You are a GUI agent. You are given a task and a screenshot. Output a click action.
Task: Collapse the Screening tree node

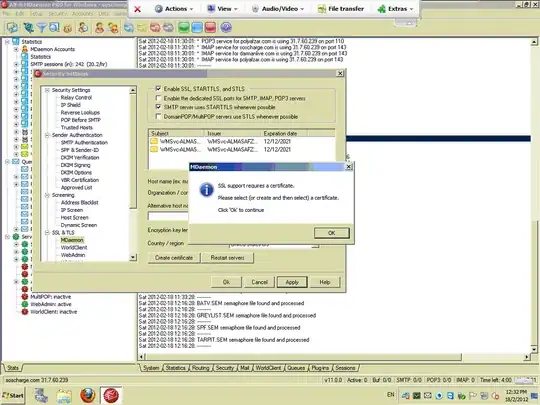pos(48,195)
